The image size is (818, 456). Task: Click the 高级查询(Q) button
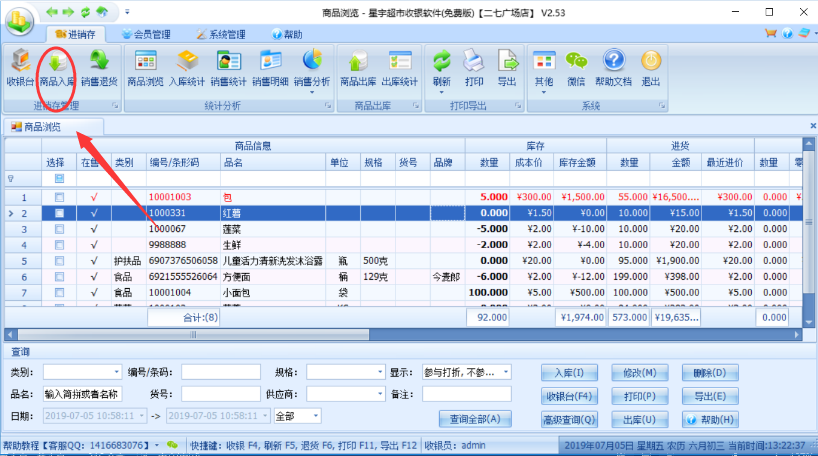click(569, 419)
